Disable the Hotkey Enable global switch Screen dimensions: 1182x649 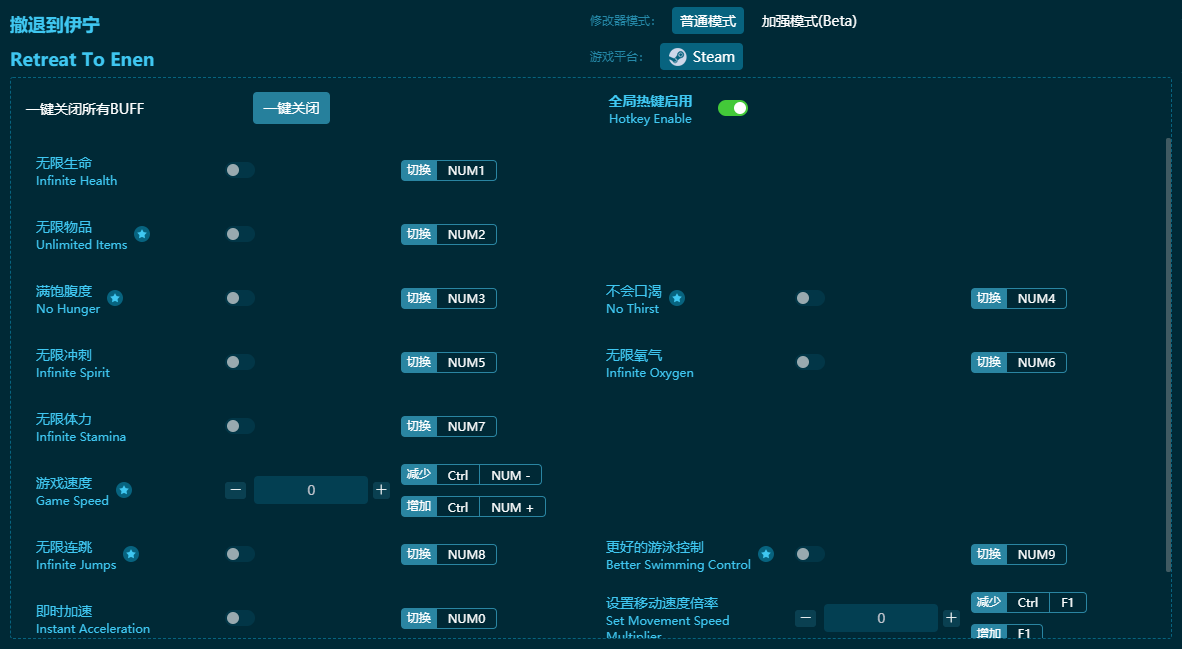(733, 106)
